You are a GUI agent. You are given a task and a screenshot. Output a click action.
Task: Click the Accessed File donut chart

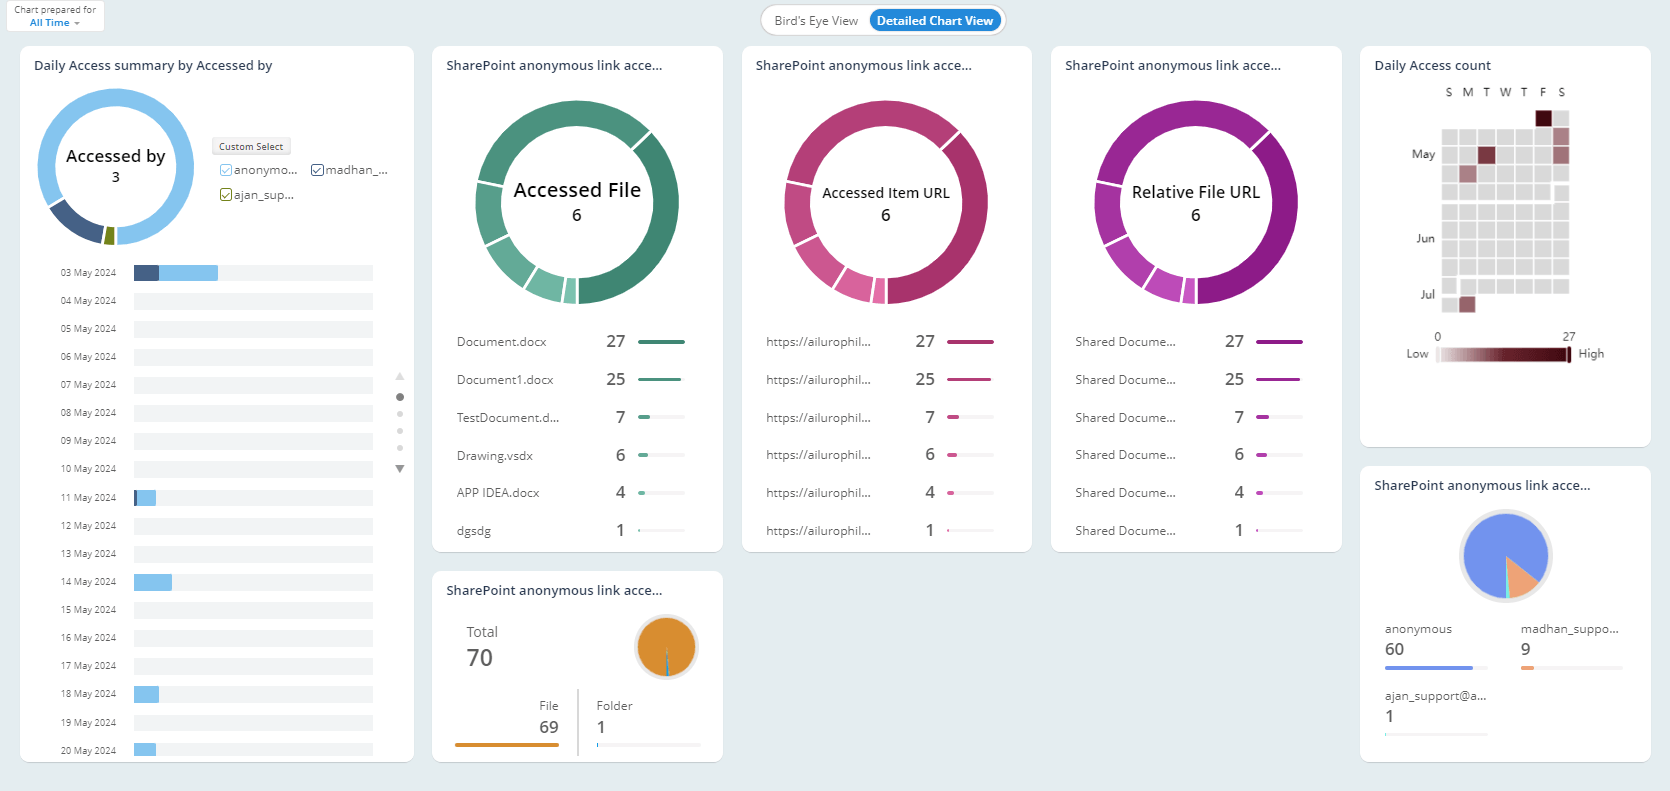[577, 202]
